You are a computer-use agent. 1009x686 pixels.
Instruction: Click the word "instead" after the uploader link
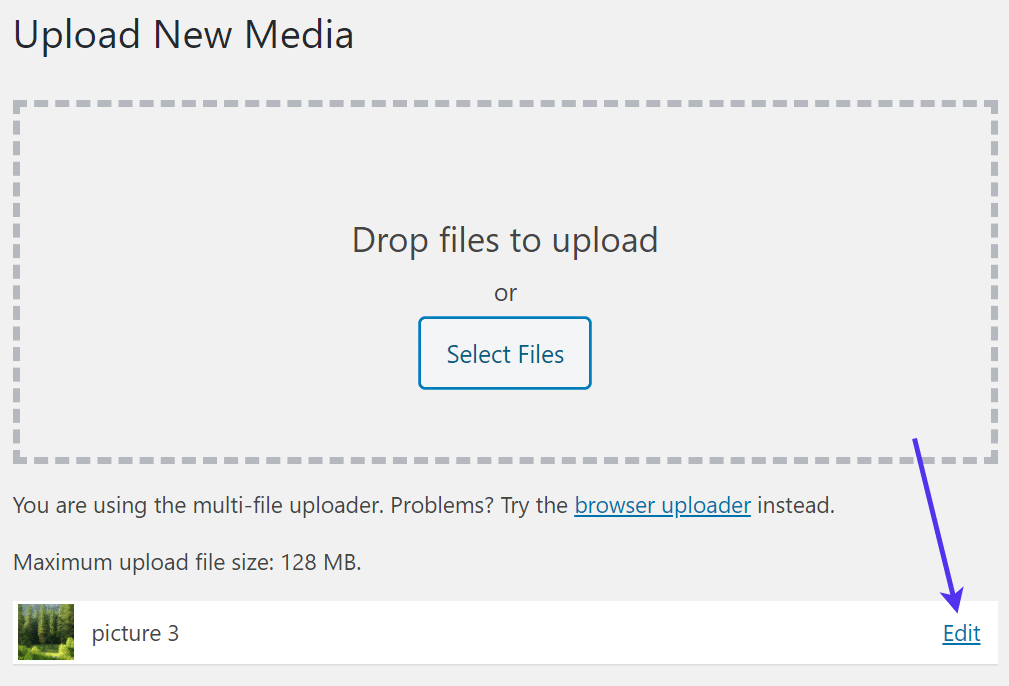pos(794,505)
